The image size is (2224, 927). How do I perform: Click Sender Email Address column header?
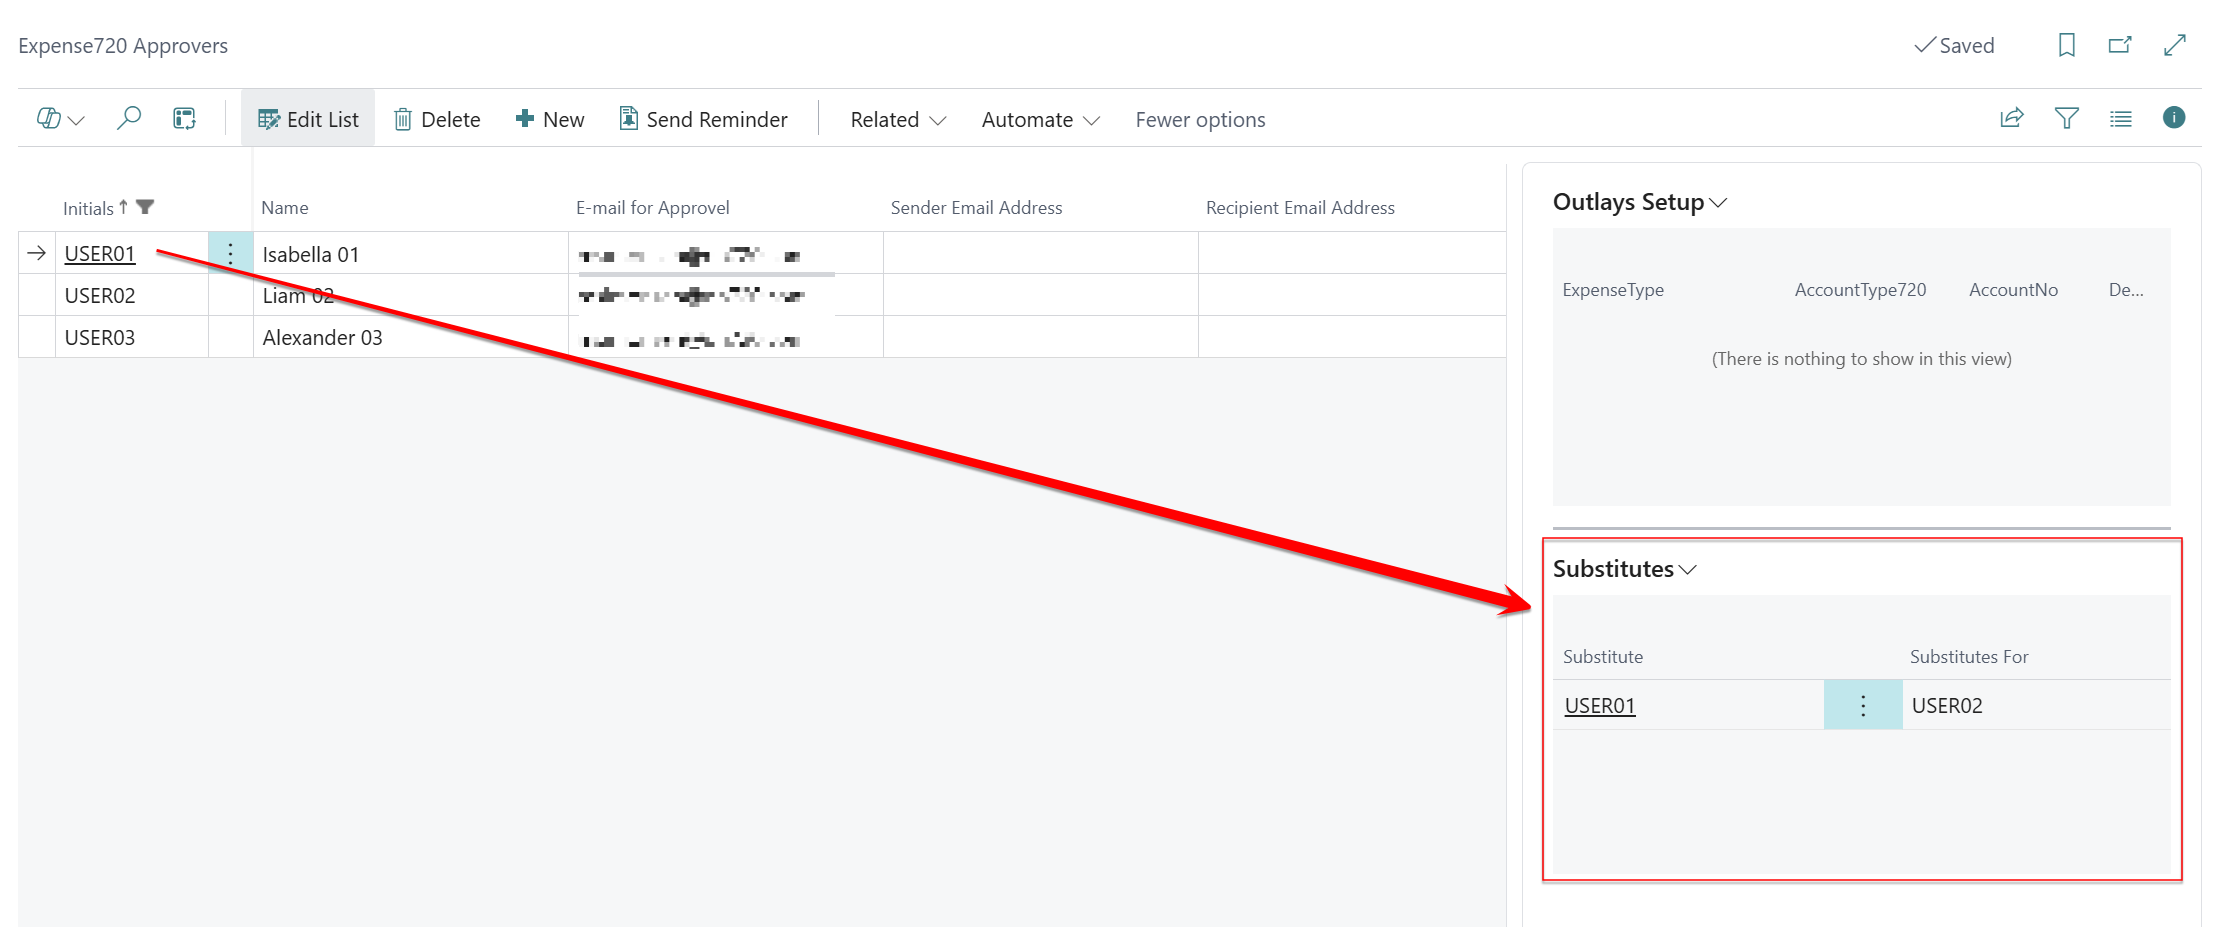[x=977, y=208]
